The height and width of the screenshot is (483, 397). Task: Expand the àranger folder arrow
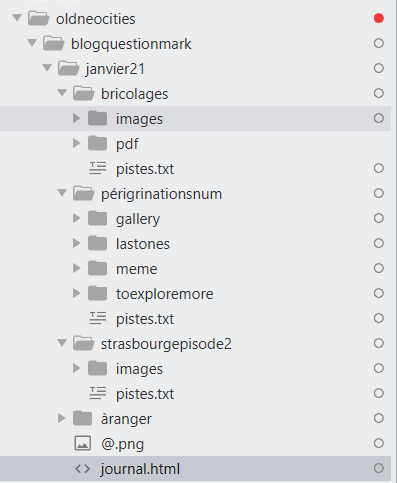click(x=61, y=418)
